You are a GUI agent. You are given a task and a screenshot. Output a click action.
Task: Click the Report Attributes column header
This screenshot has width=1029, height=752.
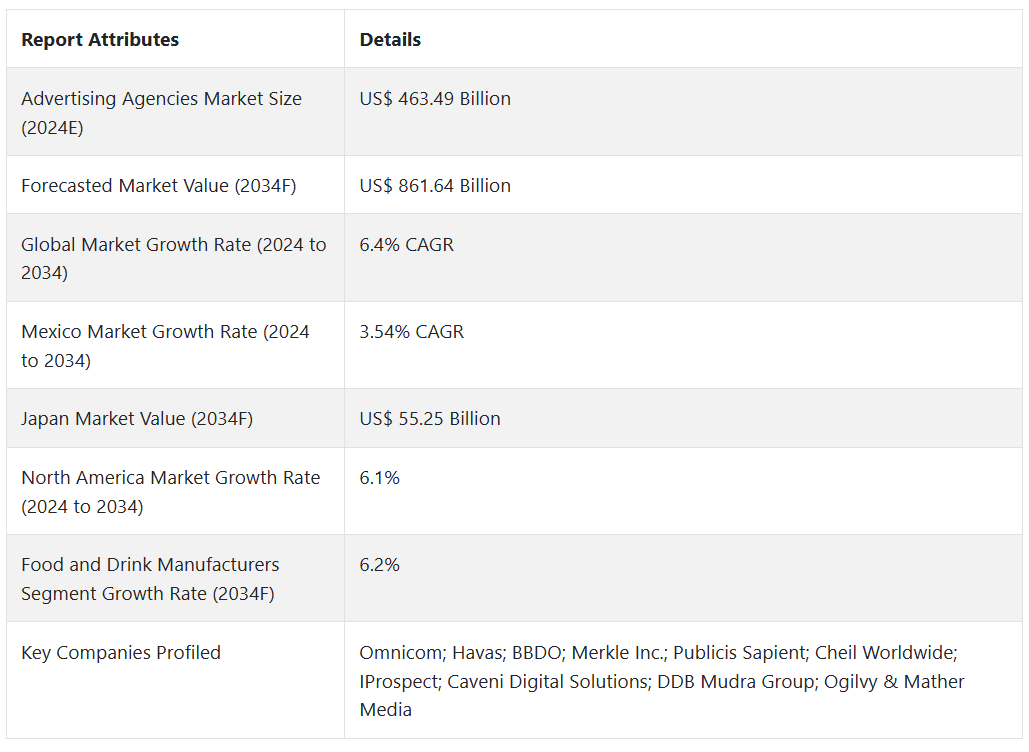(x=100, y=40)
